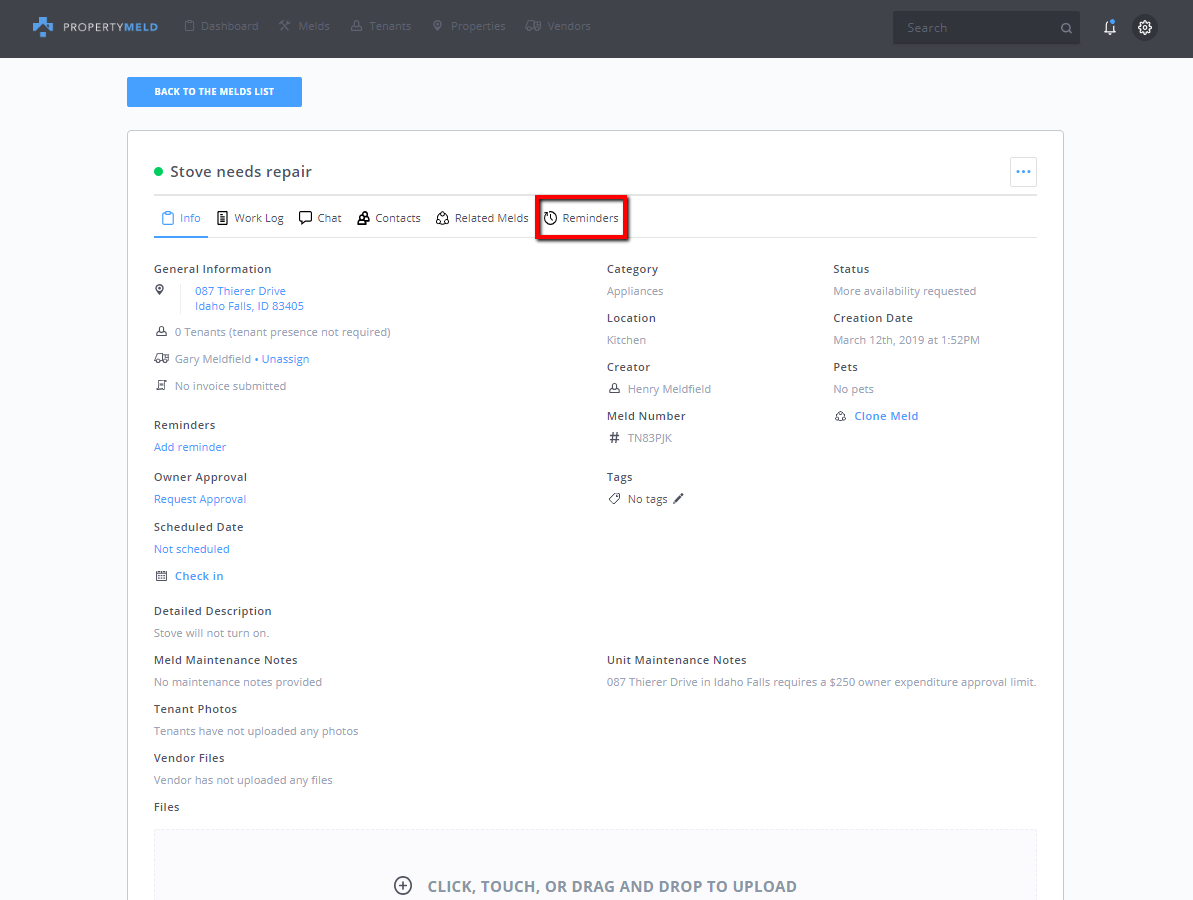
Task: Click the Request Approval link
Action: [x=200, y=499]
